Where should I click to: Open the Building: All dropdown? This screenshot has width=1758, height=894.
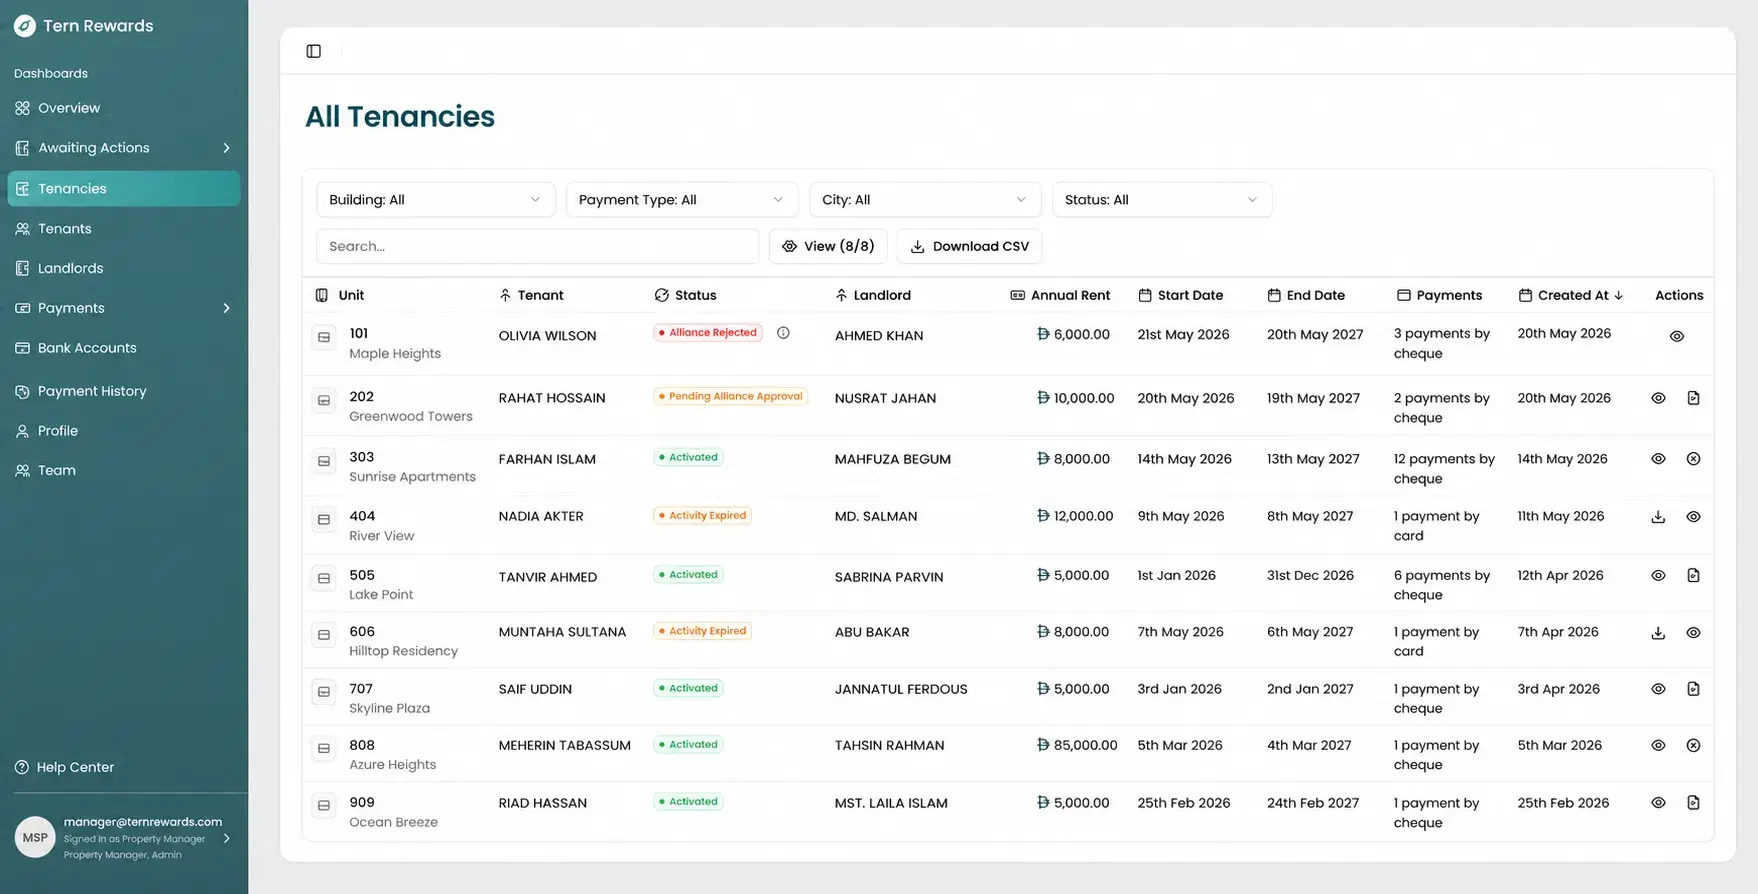coord(435,200)
